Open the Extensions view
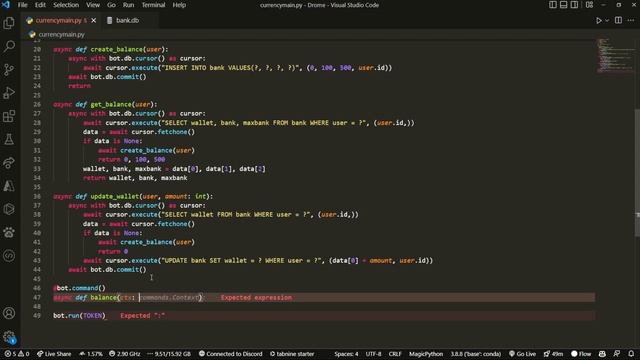This screenshot has height=360, width=640. (x=9, y=116)
